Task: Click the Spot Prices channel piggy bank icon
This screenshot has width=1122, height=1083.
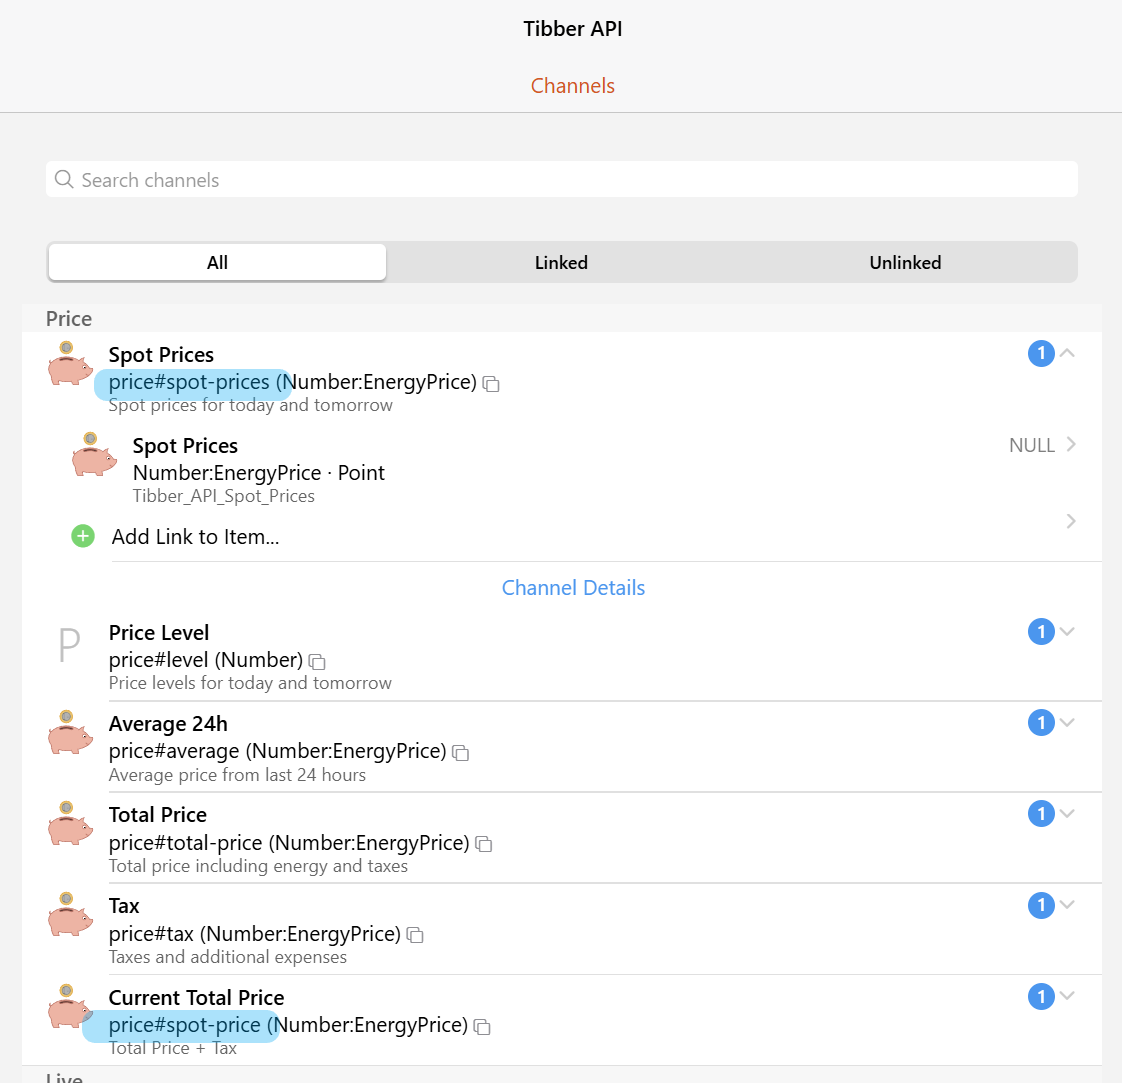Action: pyautogui.click(x=70, y=363)
